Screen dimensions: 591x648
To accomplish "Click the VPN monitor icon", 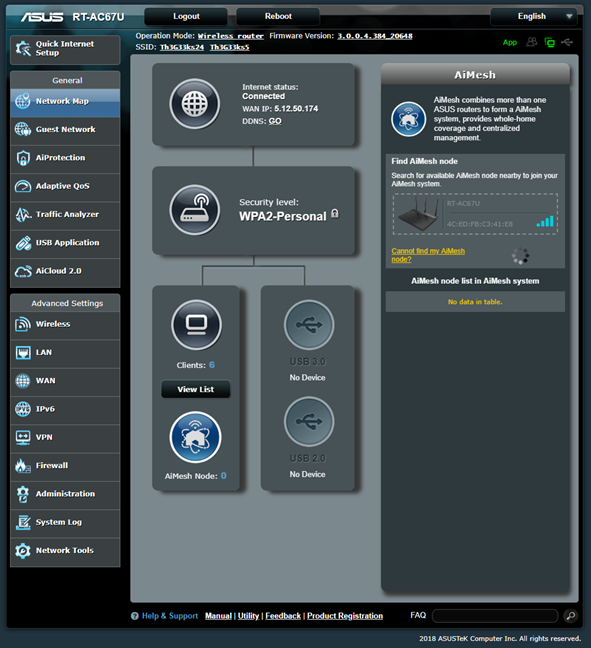I will 23,438.
